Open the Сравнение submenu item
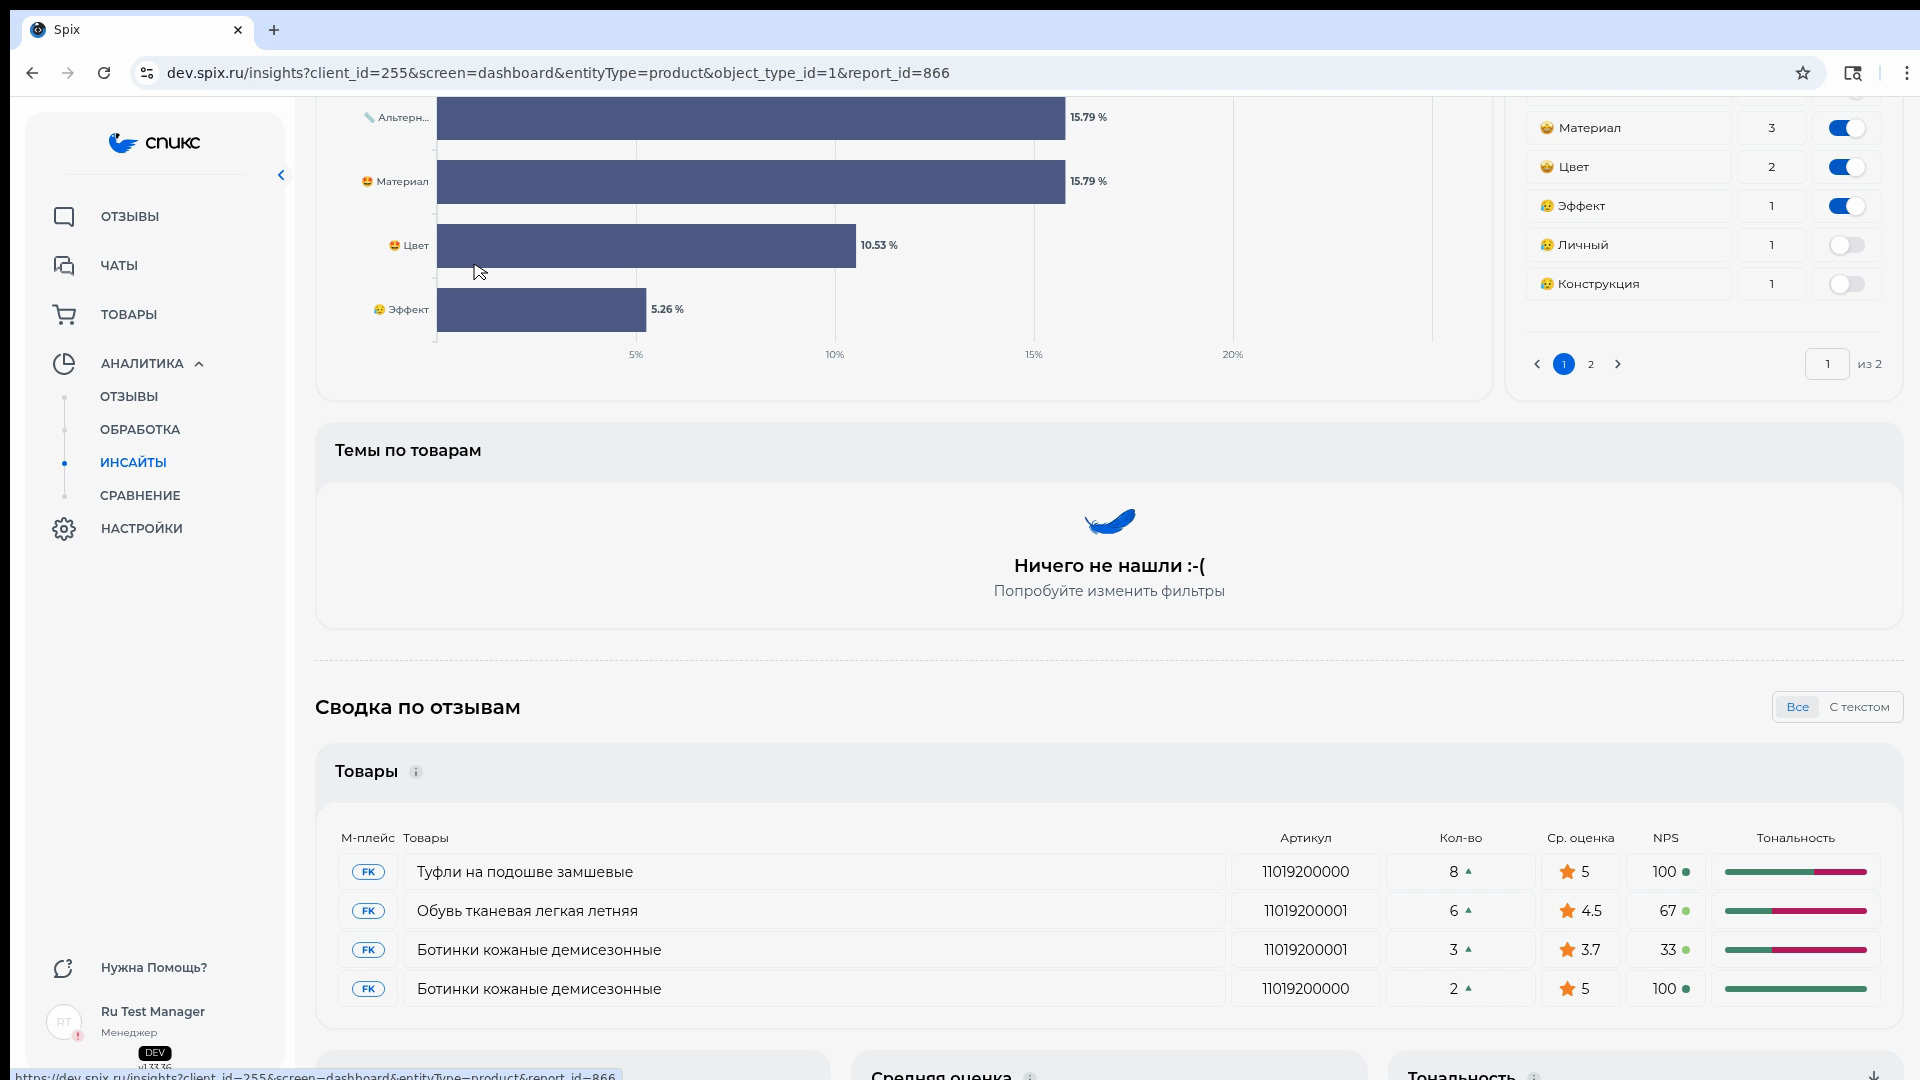Screen dimensions: 1920x1080 (140, 496)
